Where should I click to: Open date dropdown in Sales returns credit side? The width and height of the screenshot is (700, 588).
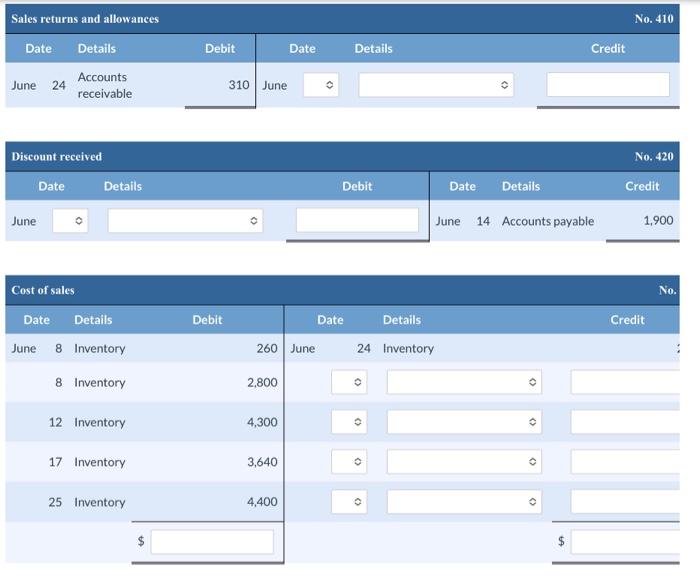tap(321, 85)
